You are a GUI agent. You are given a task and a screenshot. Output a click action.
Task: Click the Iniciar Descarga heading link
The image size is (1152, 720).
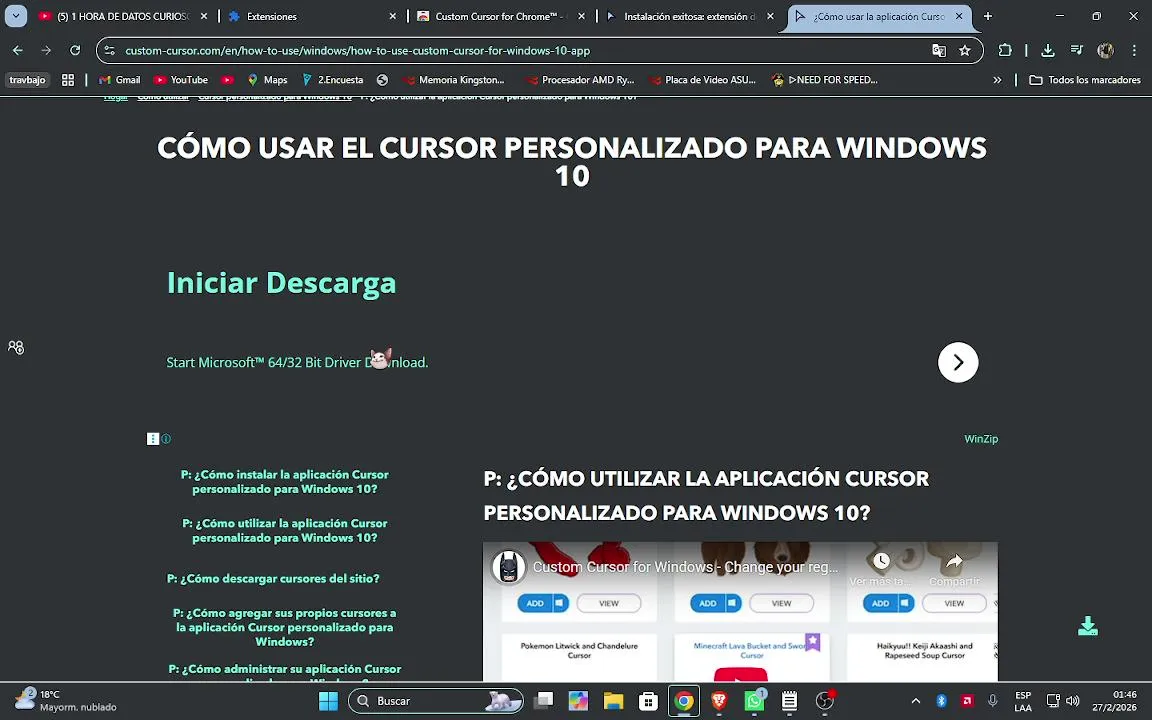281,283
